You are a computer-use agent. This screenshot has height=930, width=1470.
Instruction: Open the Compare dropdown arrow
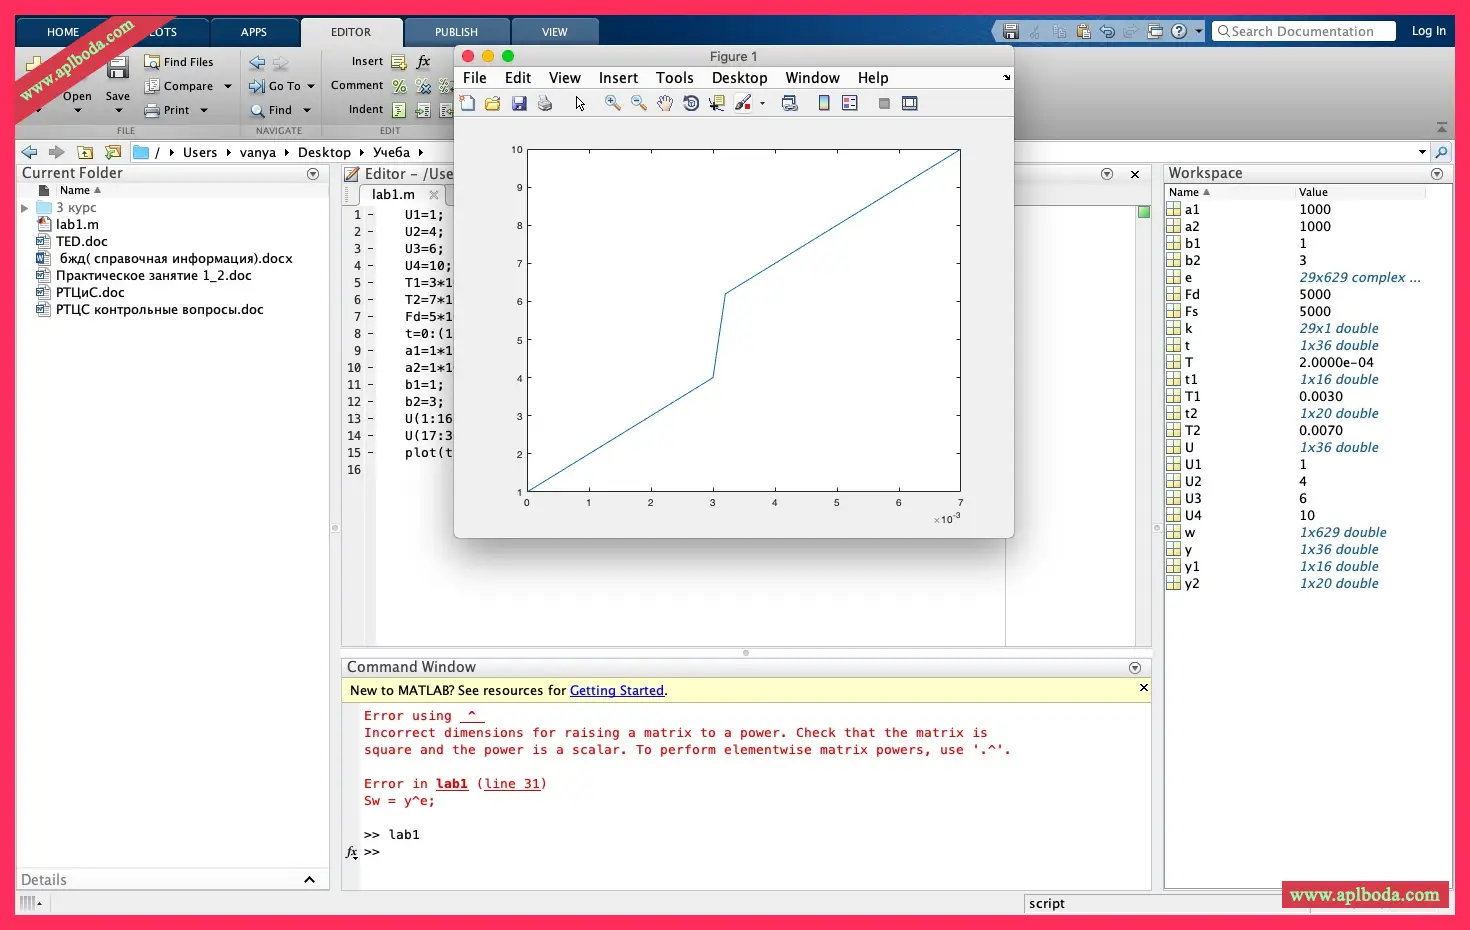(228, 87)
